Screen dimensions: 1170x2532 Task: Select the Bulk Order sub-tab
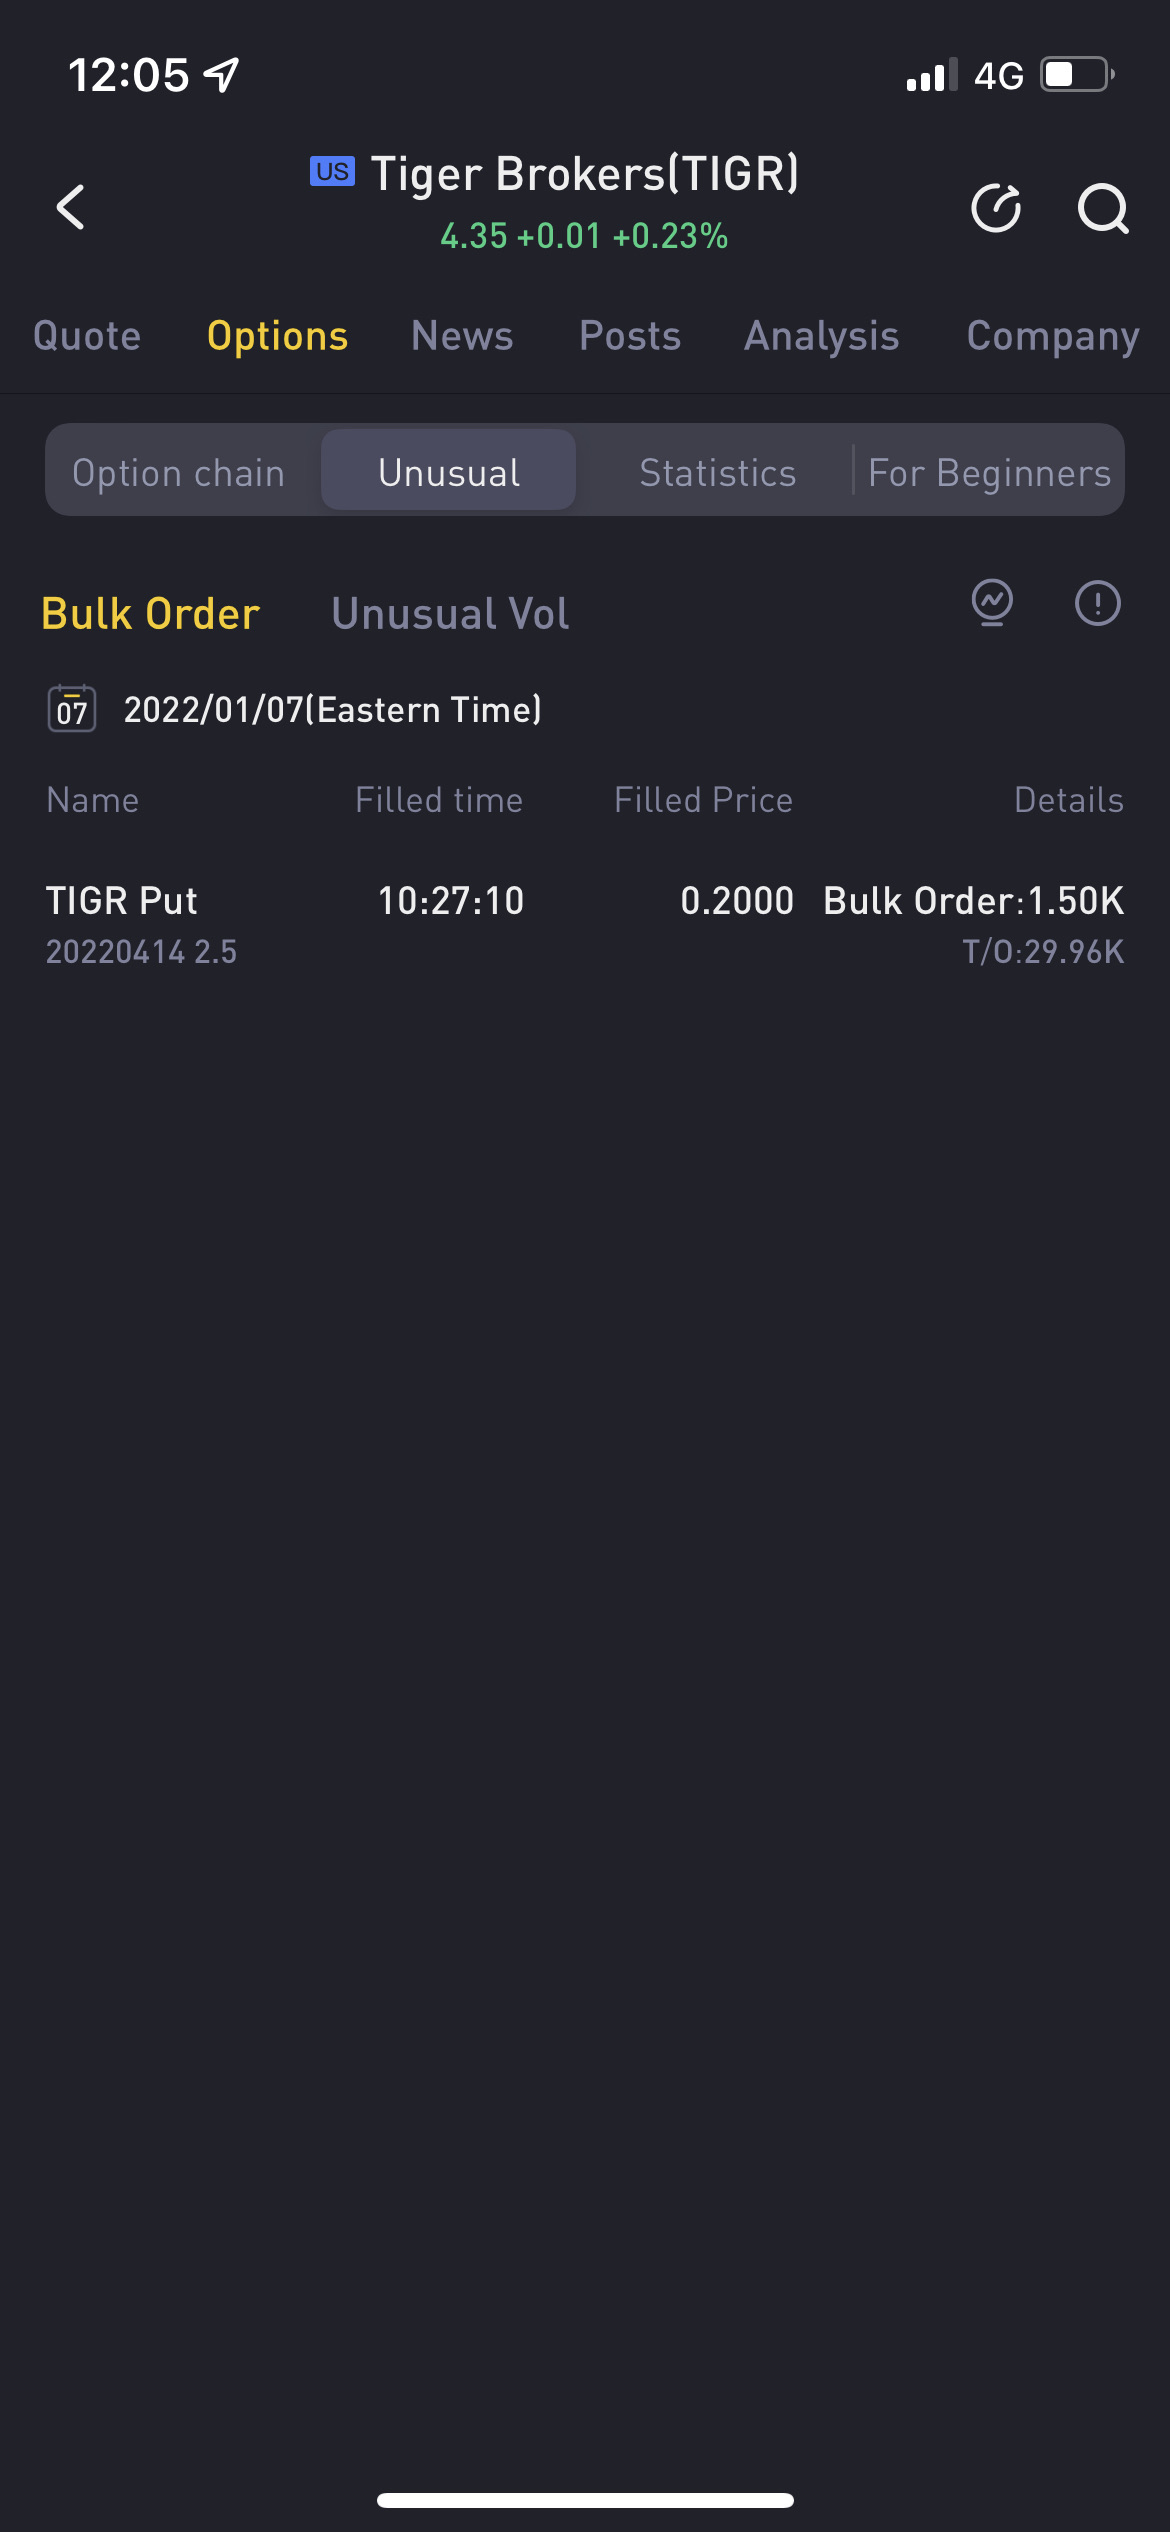point(151,613)
